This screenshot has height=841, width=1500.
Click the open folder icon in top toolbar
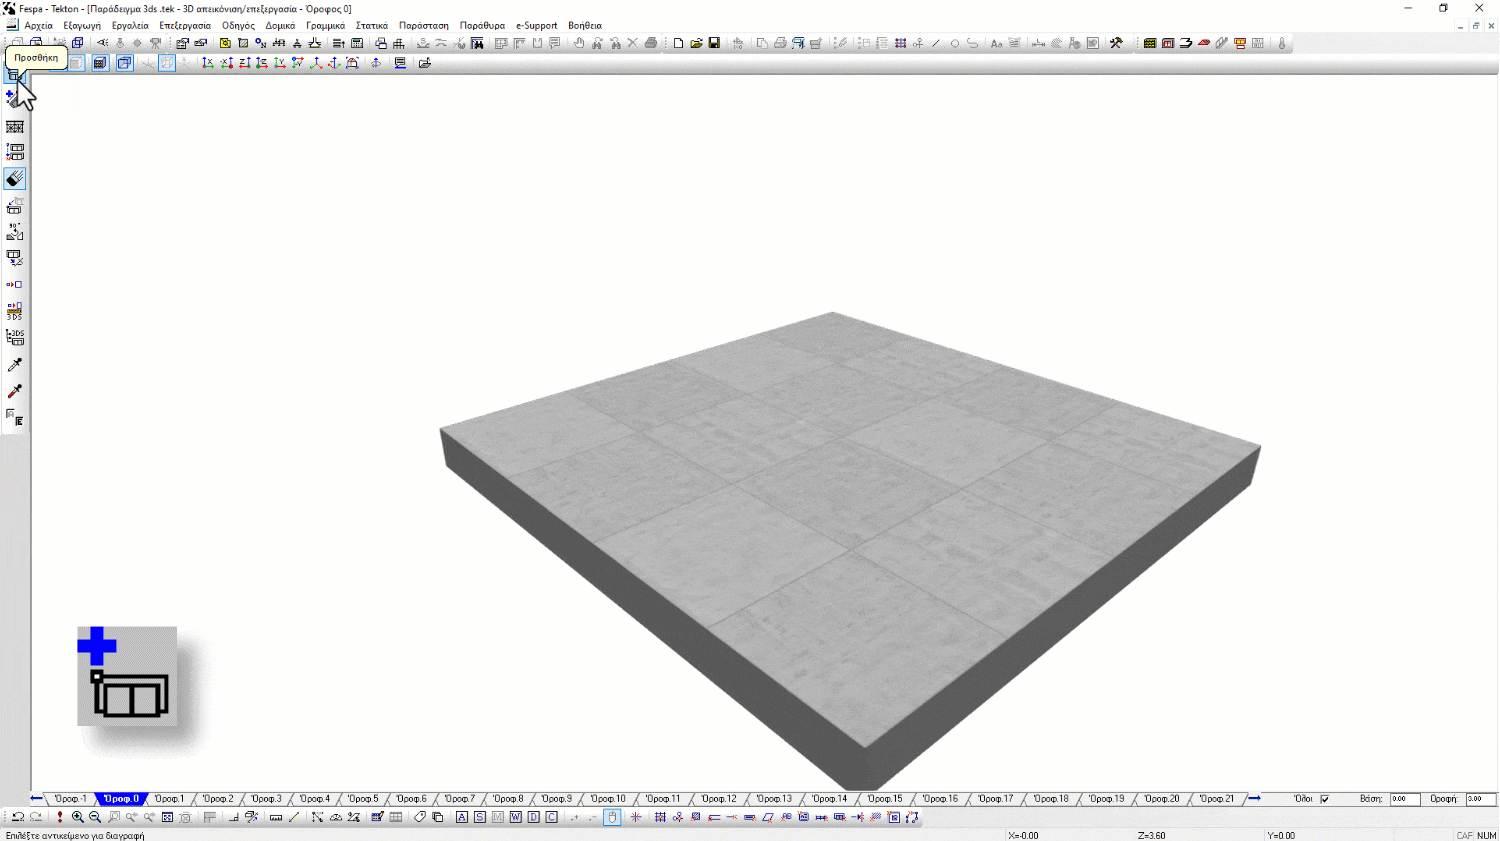click(x=696, y=43)
